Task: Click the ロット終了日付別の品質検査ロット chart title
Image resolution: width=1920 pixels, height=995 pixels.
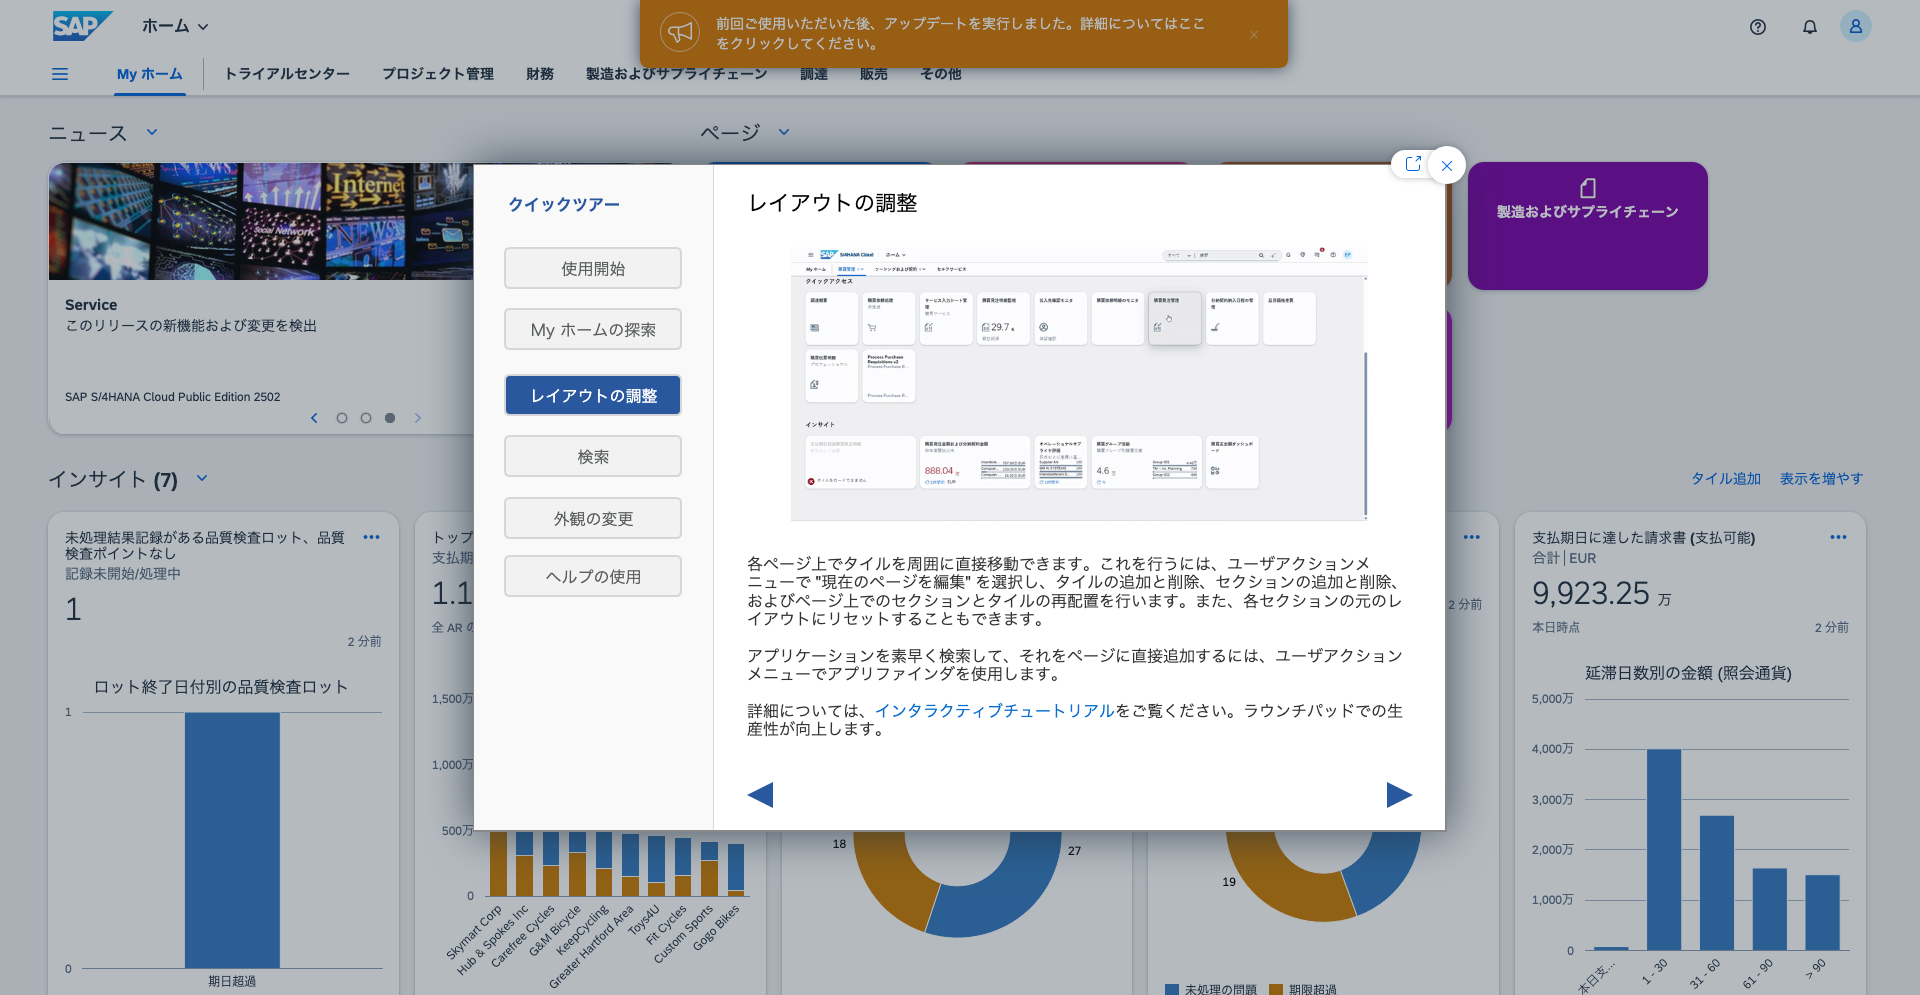Action: pos(221,687)
